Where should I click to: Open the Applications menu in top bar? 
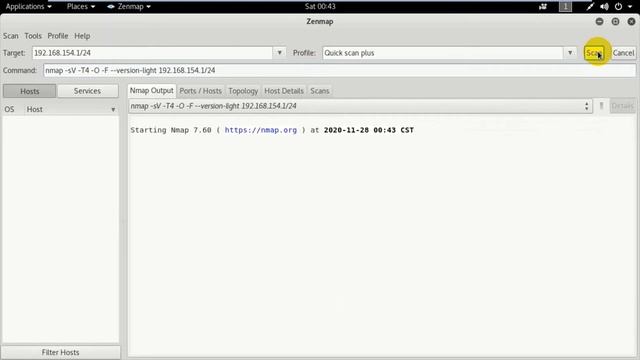pyautogui.click(x=28, y=7)
